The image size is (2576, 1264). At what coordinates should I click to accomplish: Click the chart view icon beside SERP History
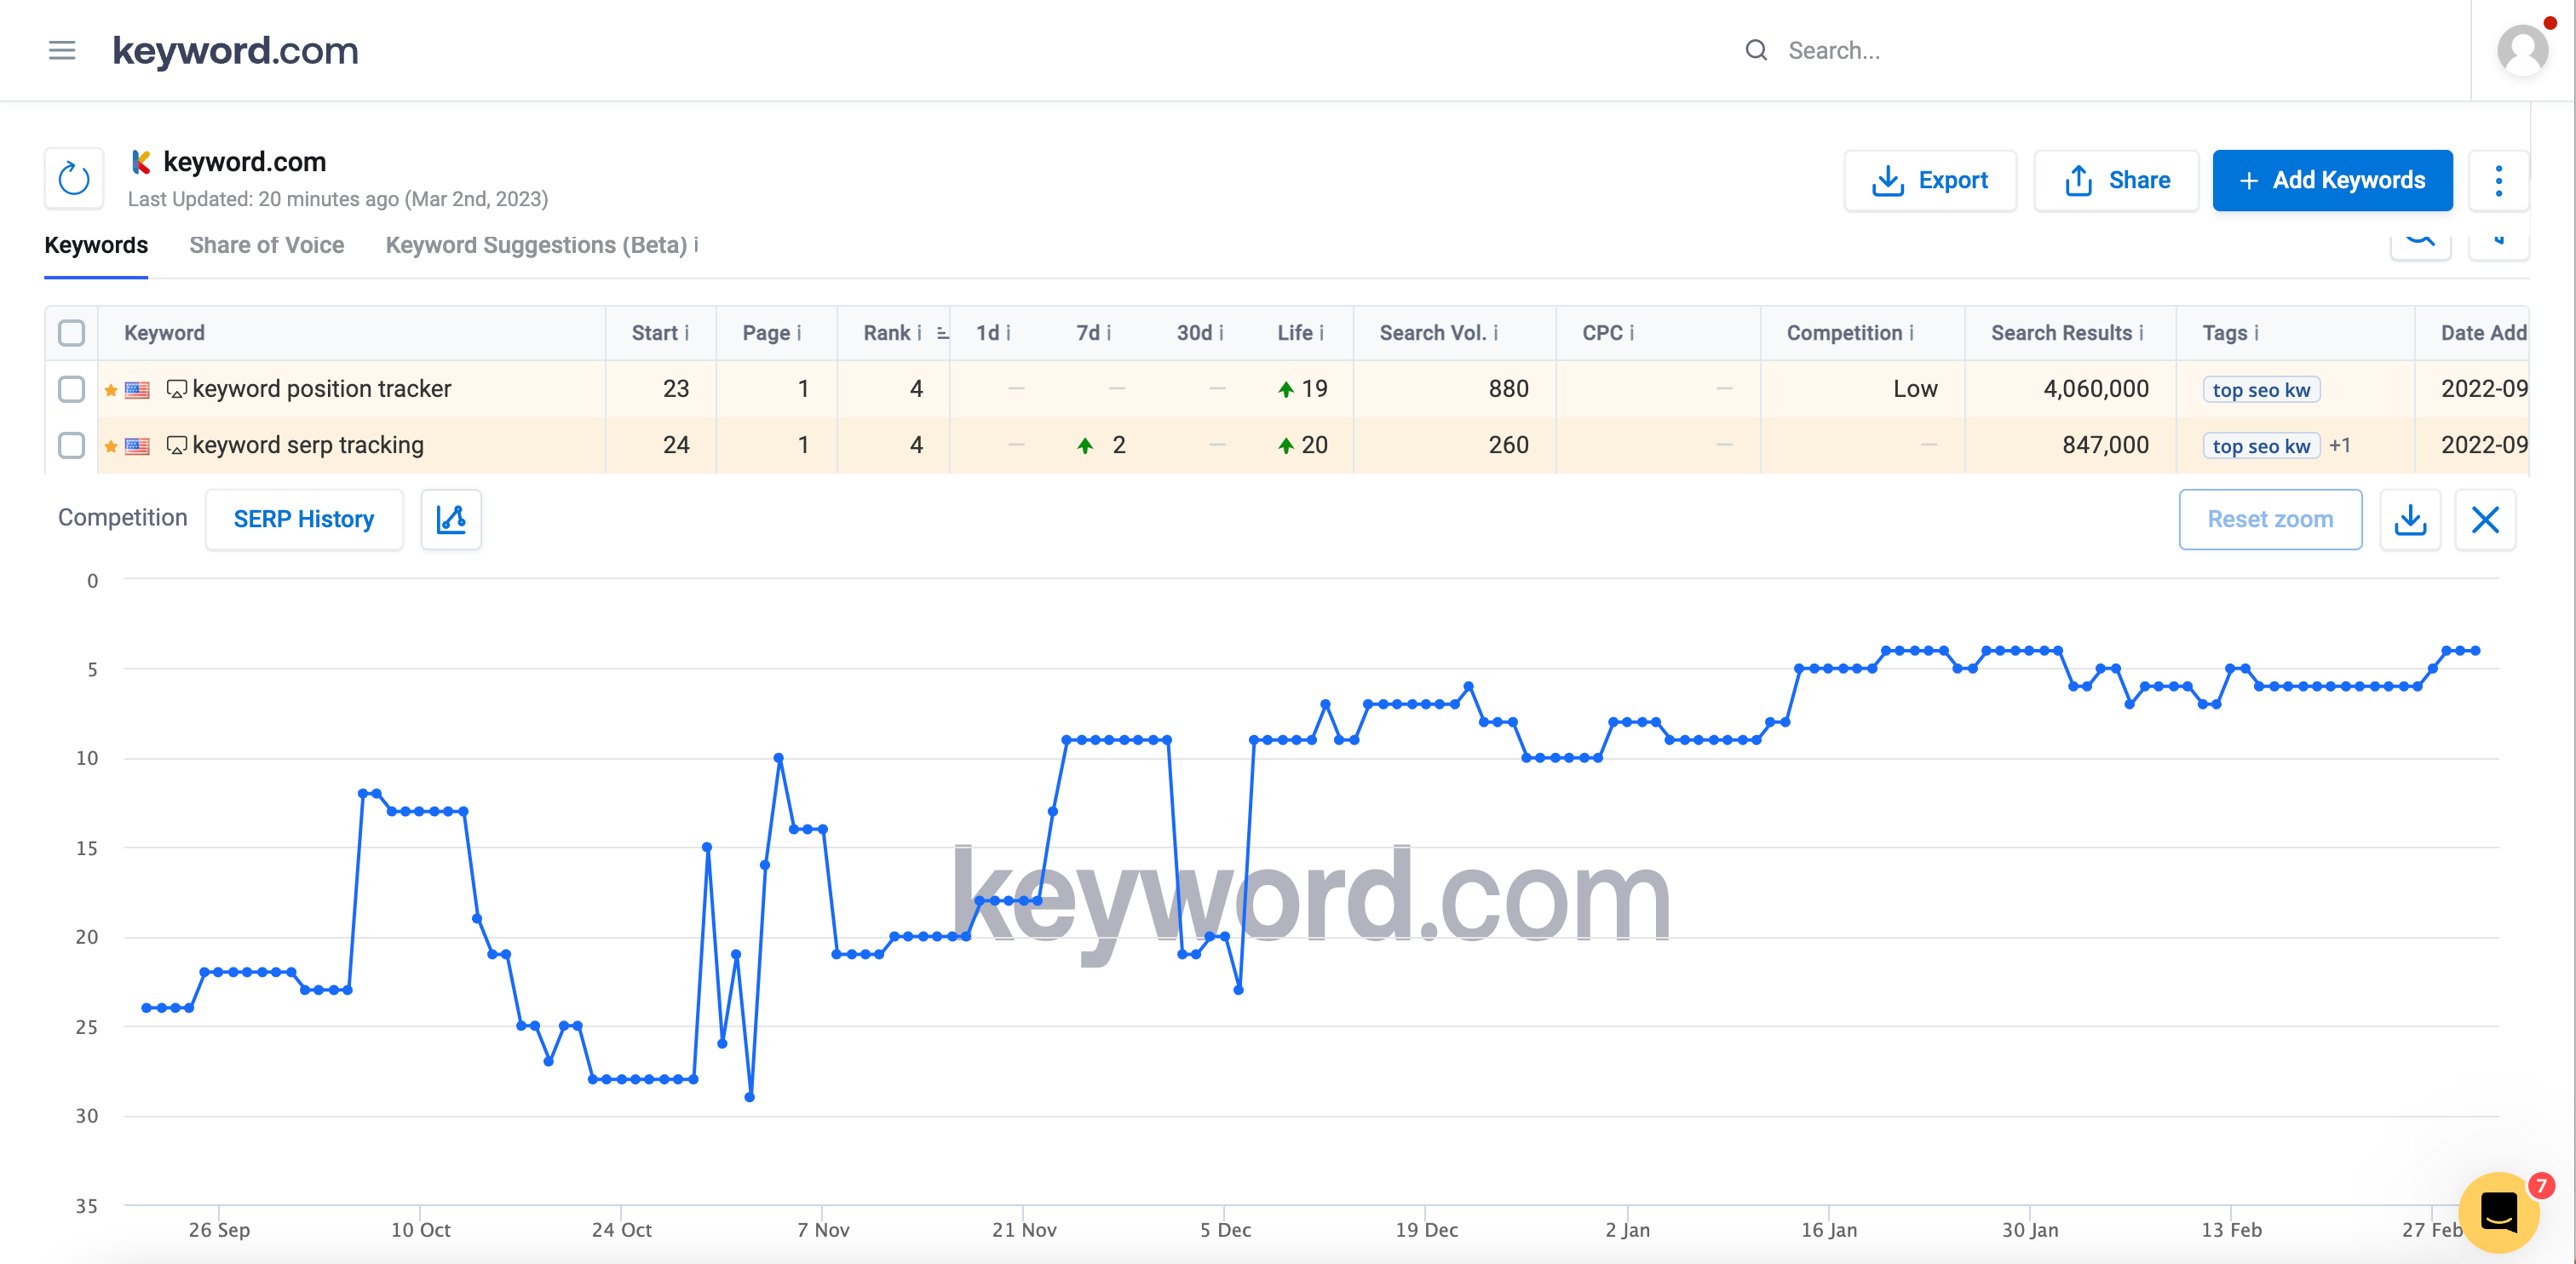pyautogui.click(x=451, y=519)
